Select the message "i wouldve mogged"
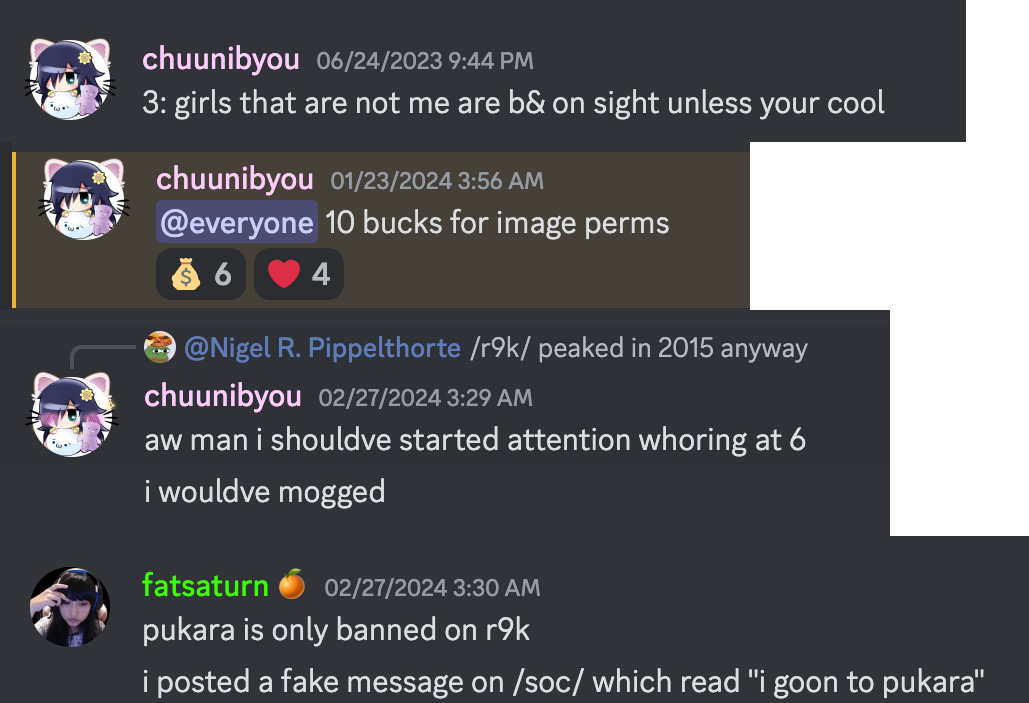Viewport: 1029px width, 703px height. (x=265, y=492)
